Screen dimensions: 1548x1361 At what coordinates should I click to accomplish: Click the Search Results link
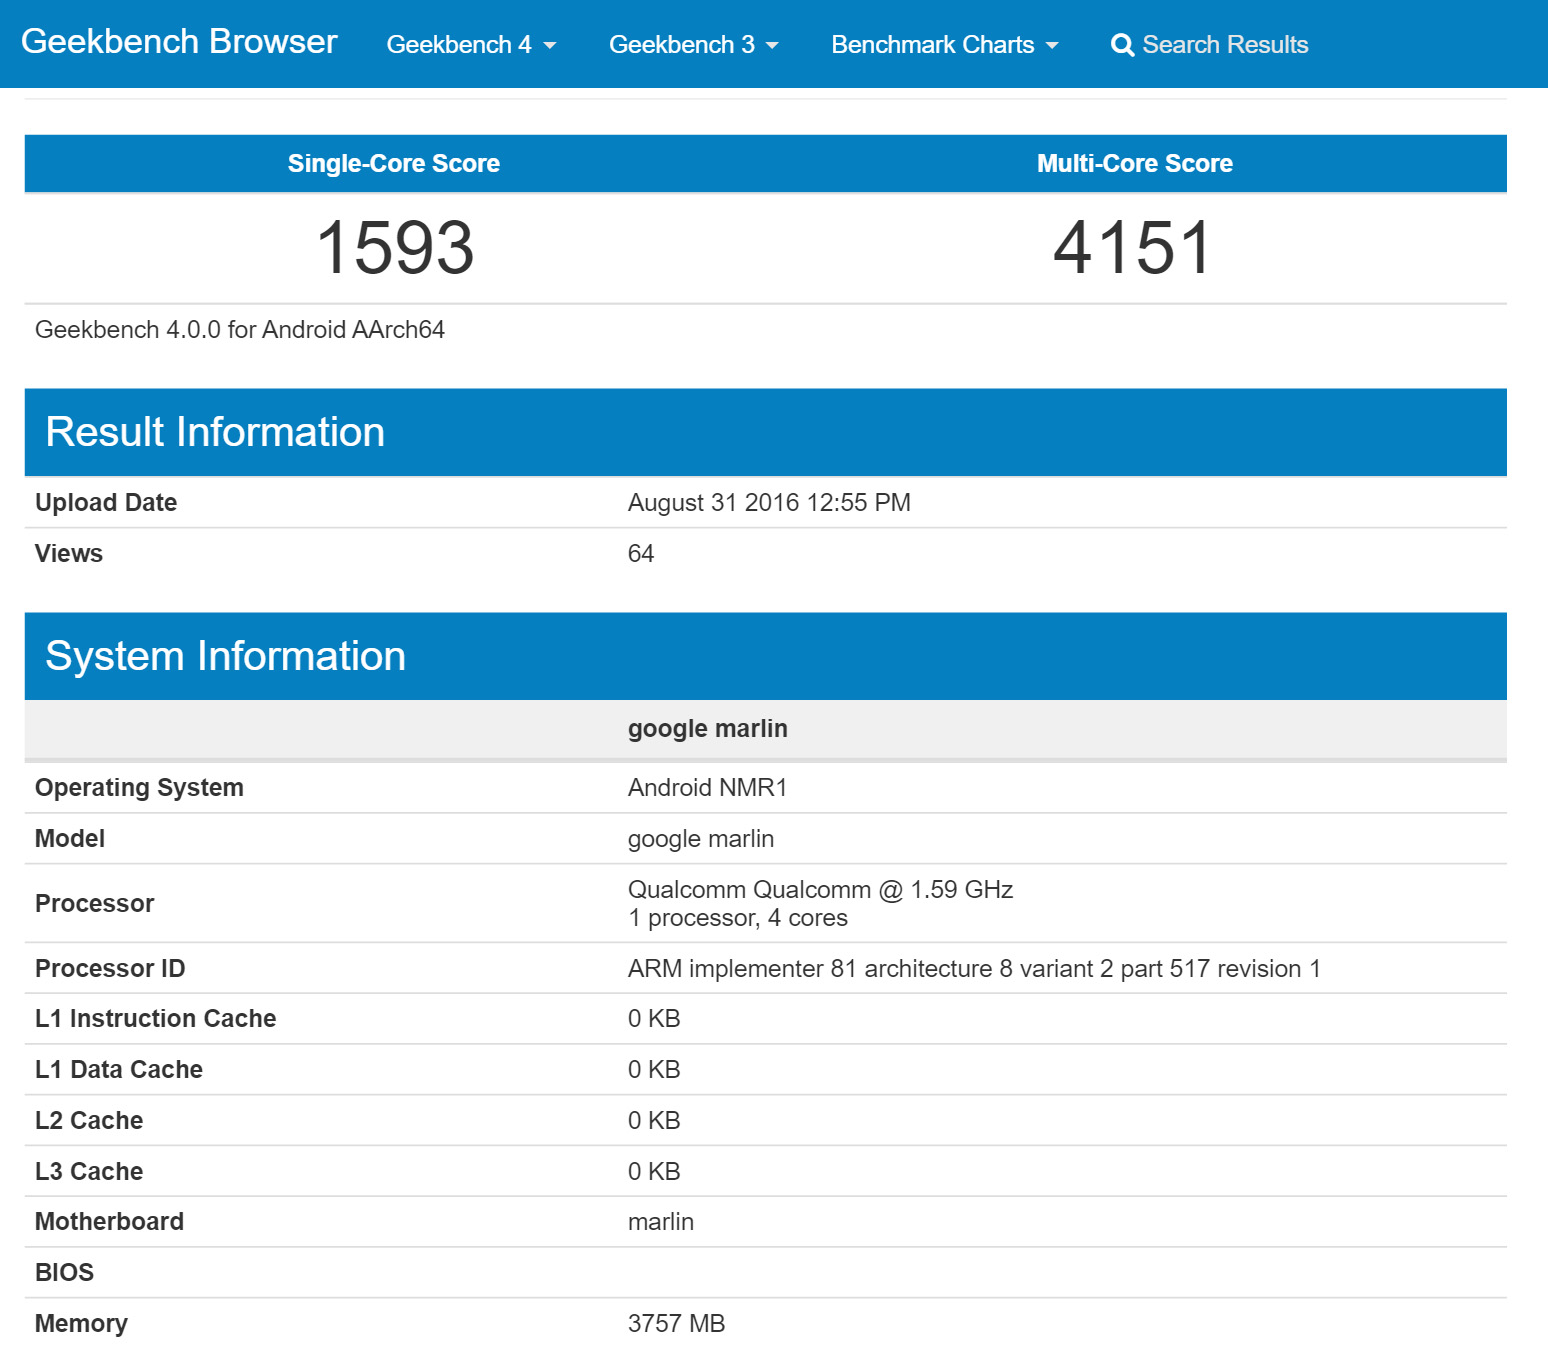click(x=1225, y=45)
